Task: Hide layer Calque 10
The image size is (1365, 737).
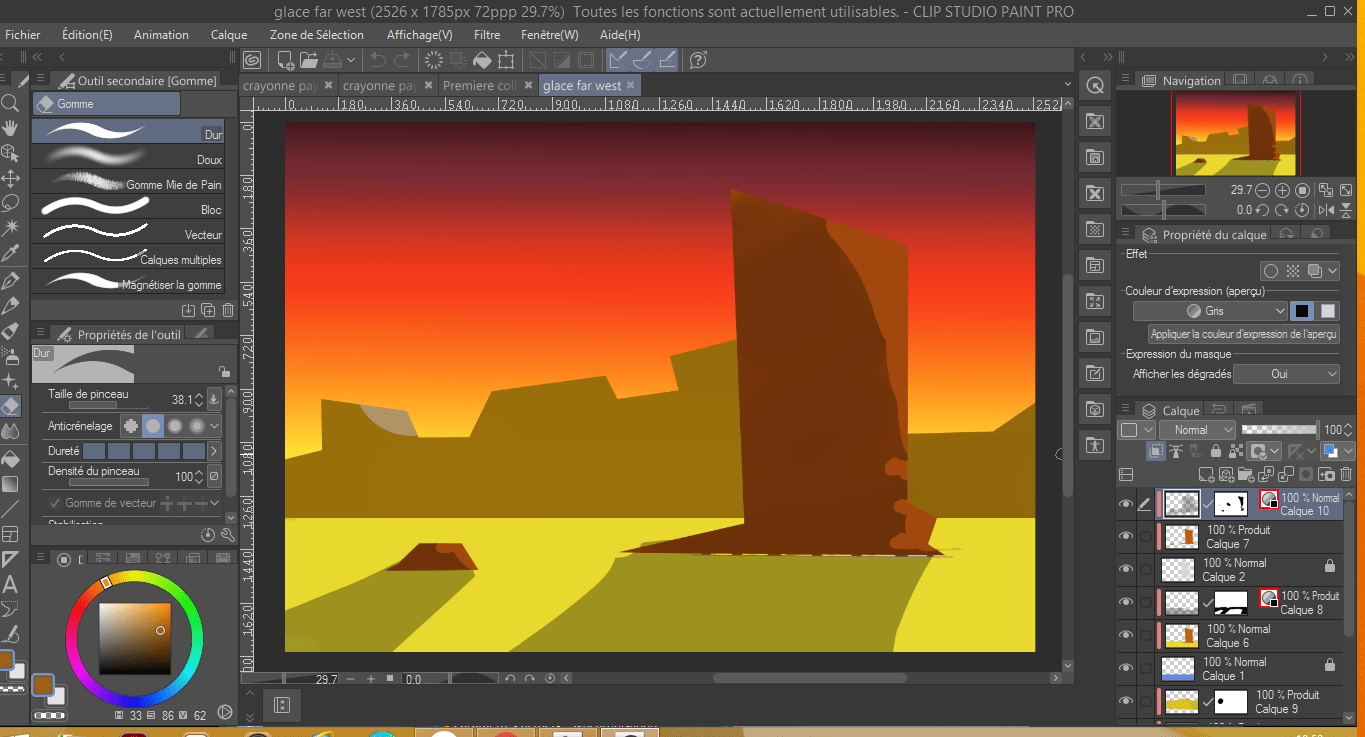Action: coord(1126,504)
